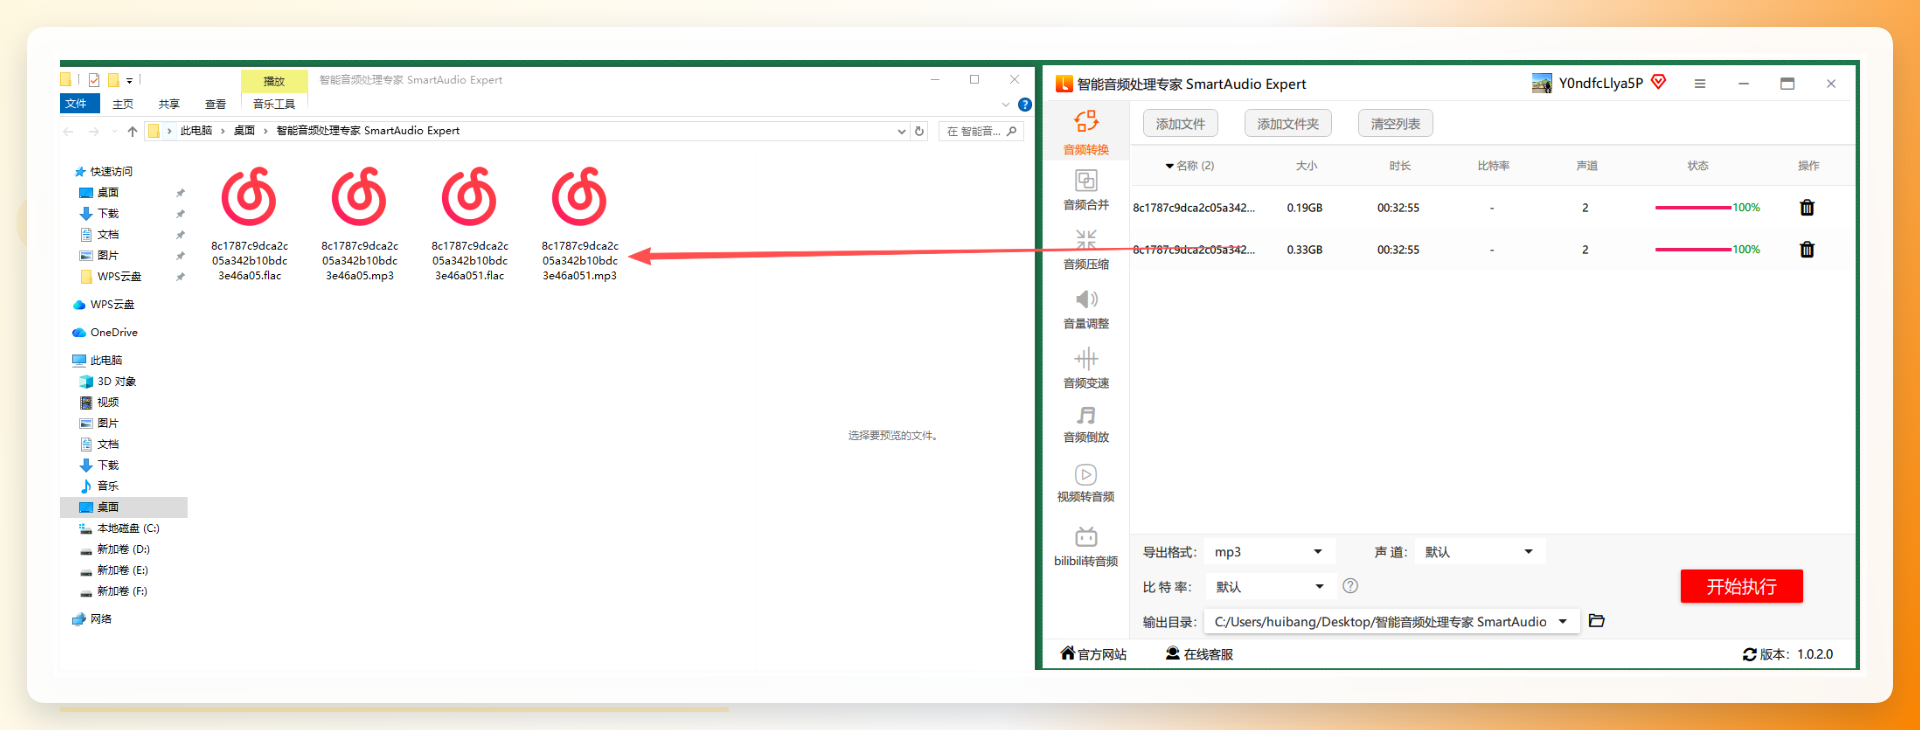Image resolution: width=1920 pixels, height=730 pixels.
Task: Open 新加卷 (E:) drive
Action: 115,570
